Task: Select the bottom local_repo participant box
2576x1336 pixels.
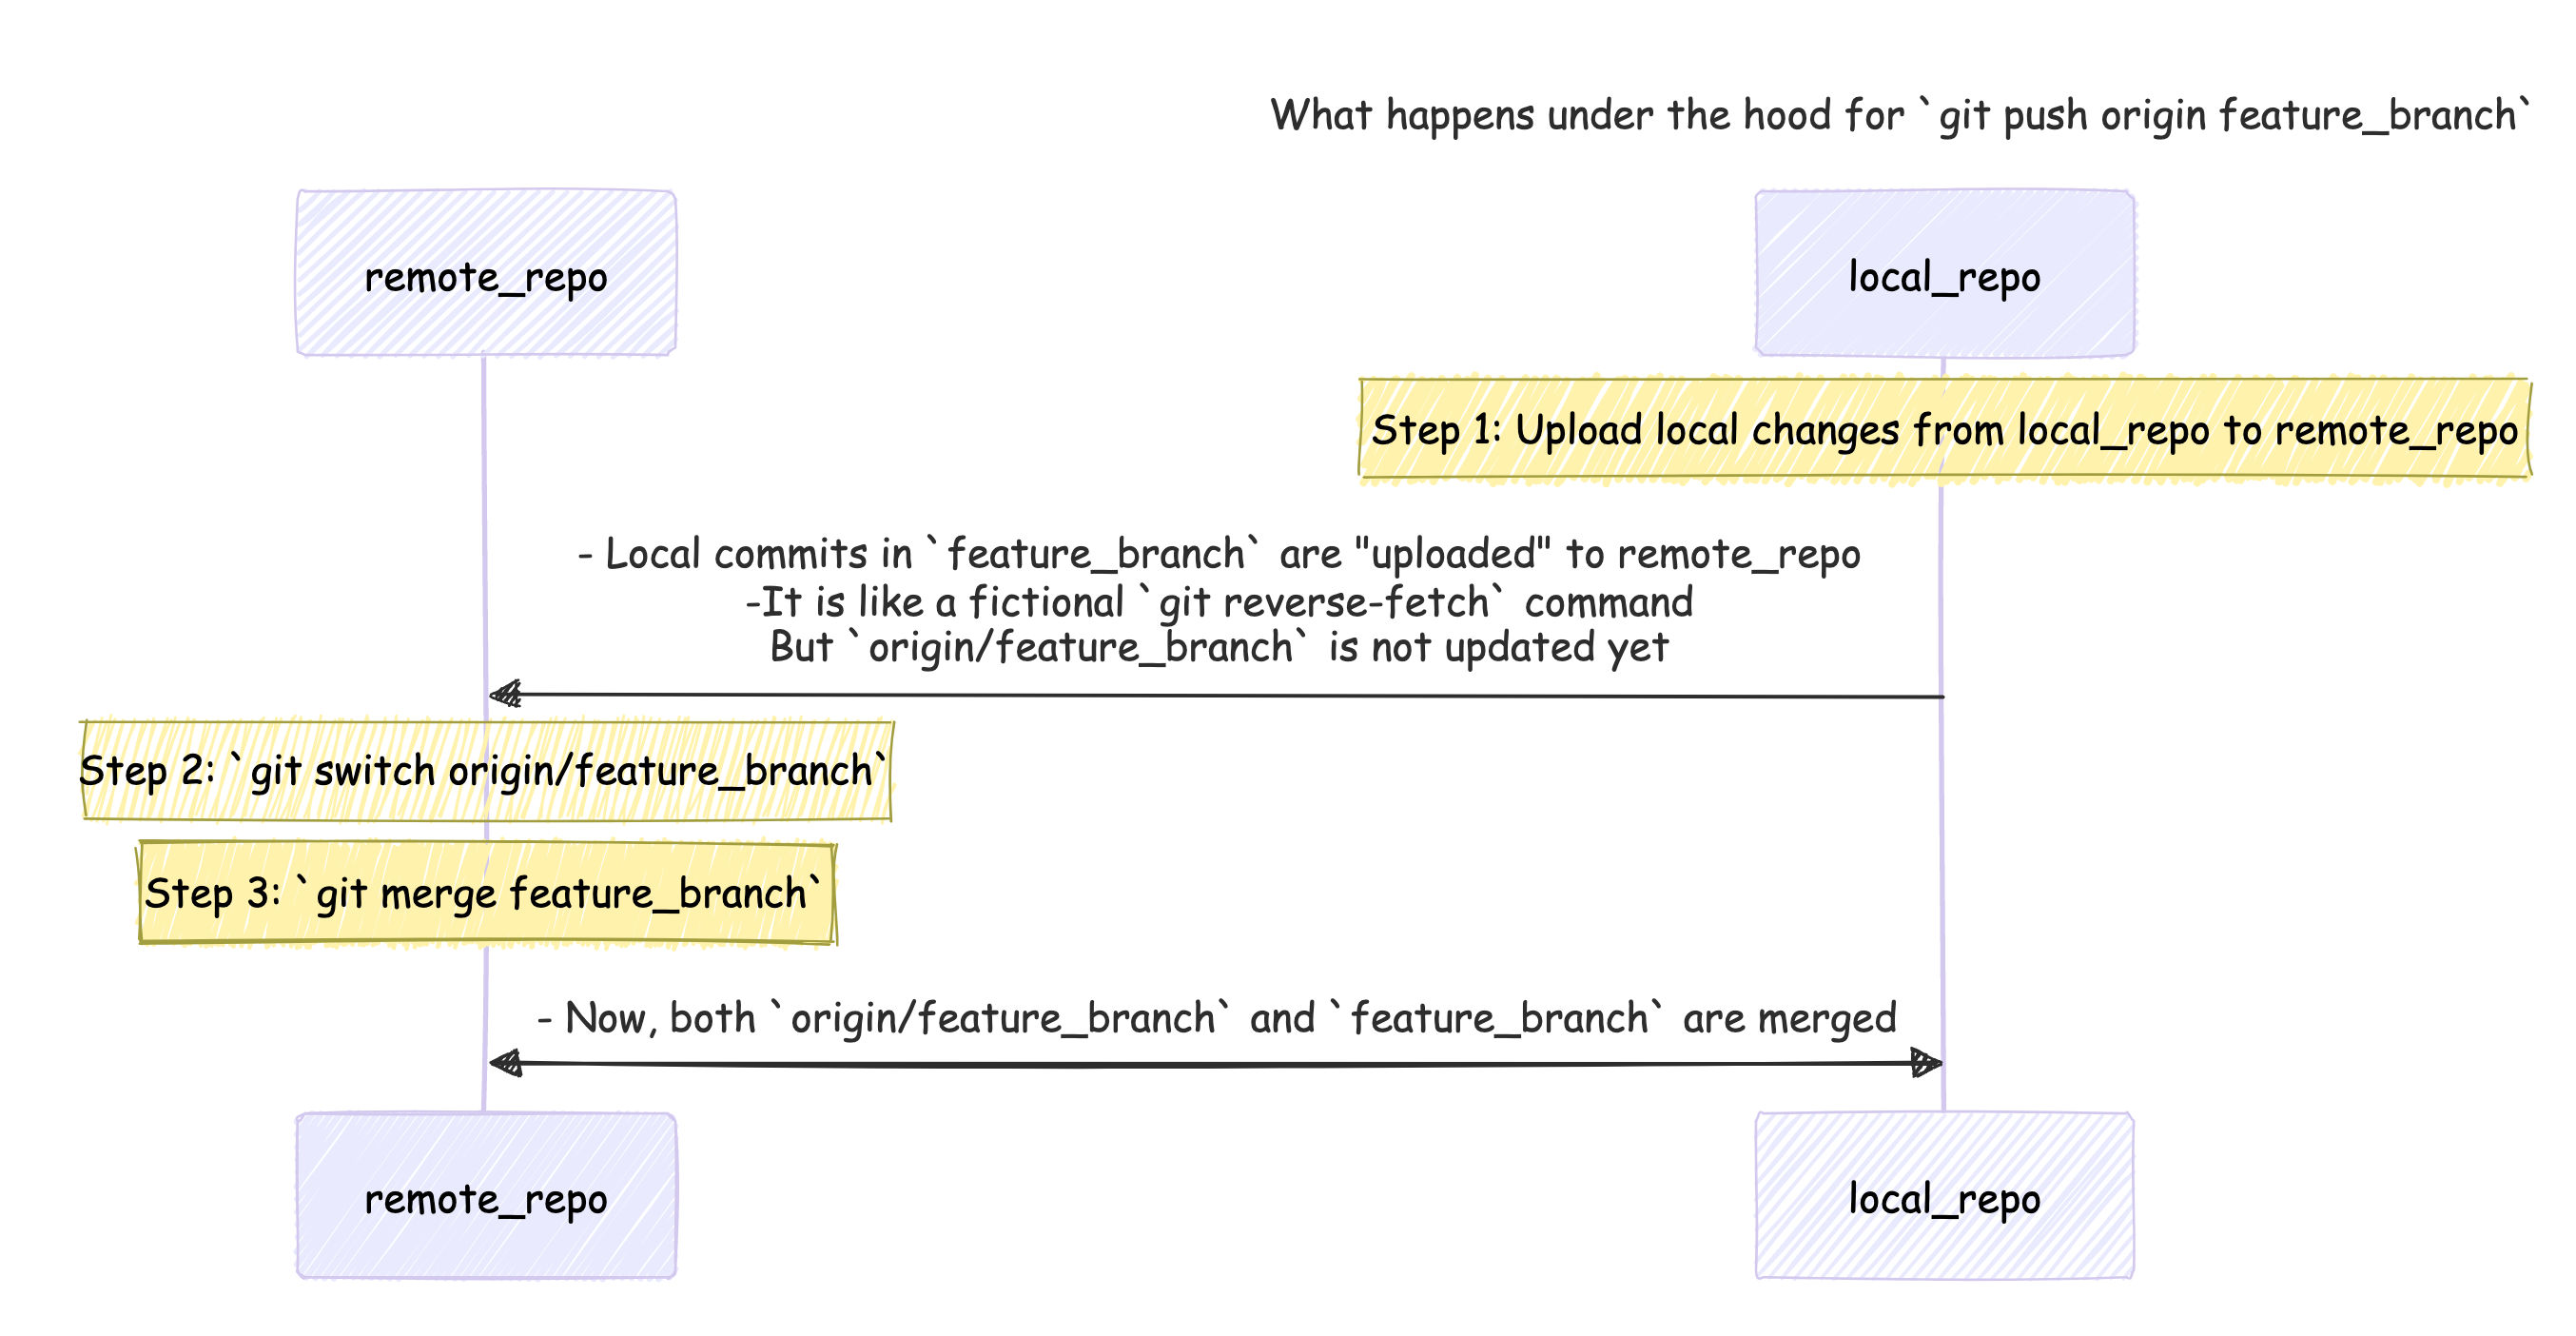Action: (x=1944, y=1195)
